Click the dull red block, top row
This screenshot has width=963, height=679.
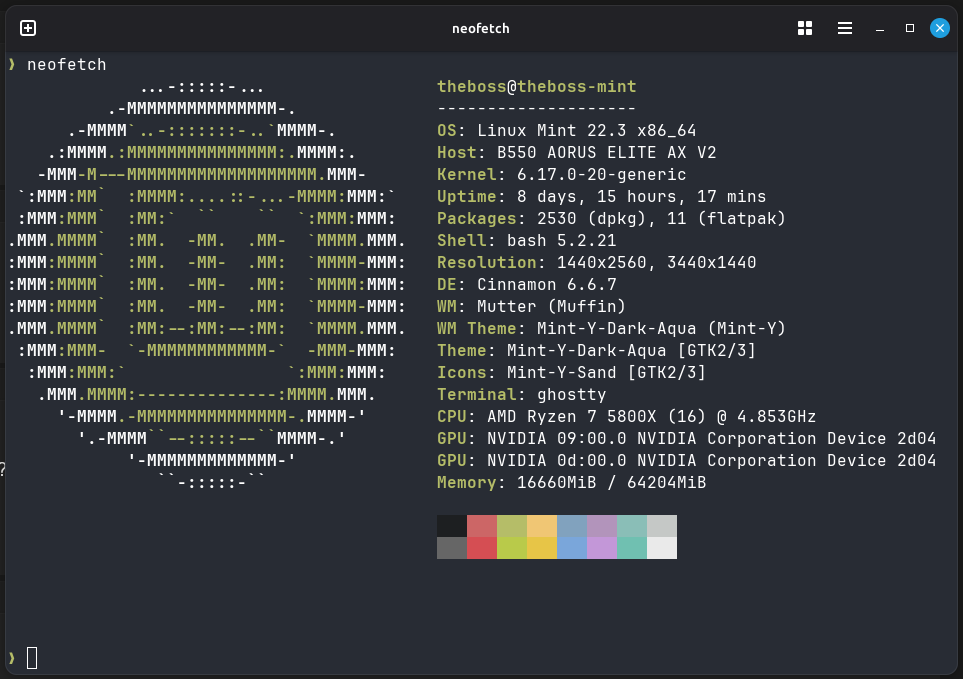482,526
